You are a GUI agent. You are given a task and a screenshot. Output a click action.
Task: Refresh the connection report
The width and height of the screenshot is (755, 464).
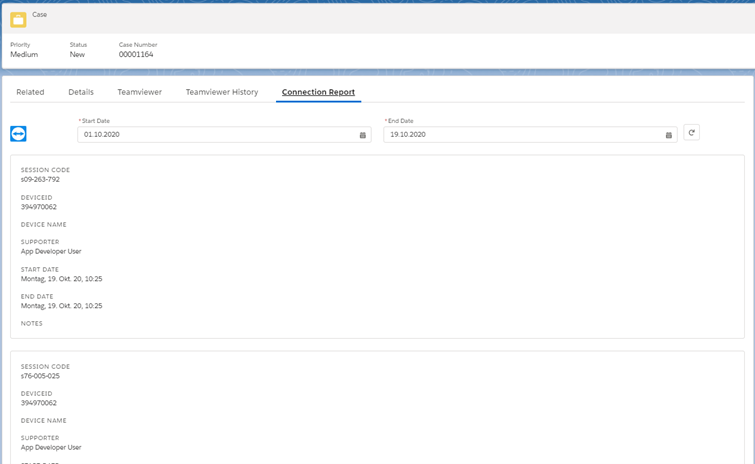691,132
